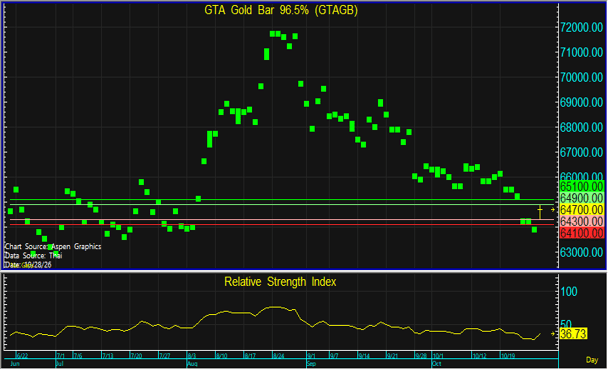Select the 7/13 date axis label

[107, 356]
